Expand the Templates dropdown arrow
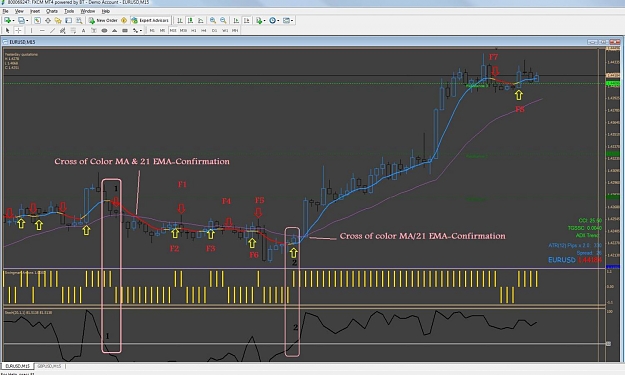This screenshot has width=625, height=375. click(x=292, y=20)
